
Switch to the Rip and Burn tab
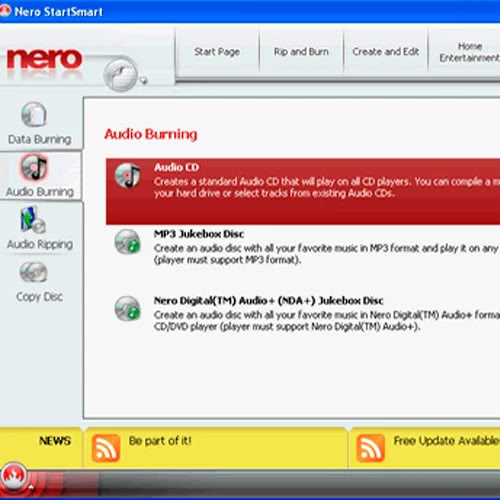pyautogui.click(x=301, y=52)
